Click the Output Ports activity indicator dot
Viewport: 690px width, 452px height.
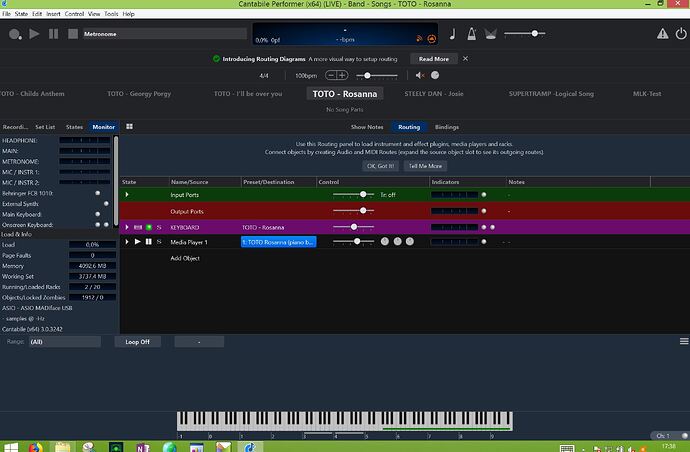484,211
